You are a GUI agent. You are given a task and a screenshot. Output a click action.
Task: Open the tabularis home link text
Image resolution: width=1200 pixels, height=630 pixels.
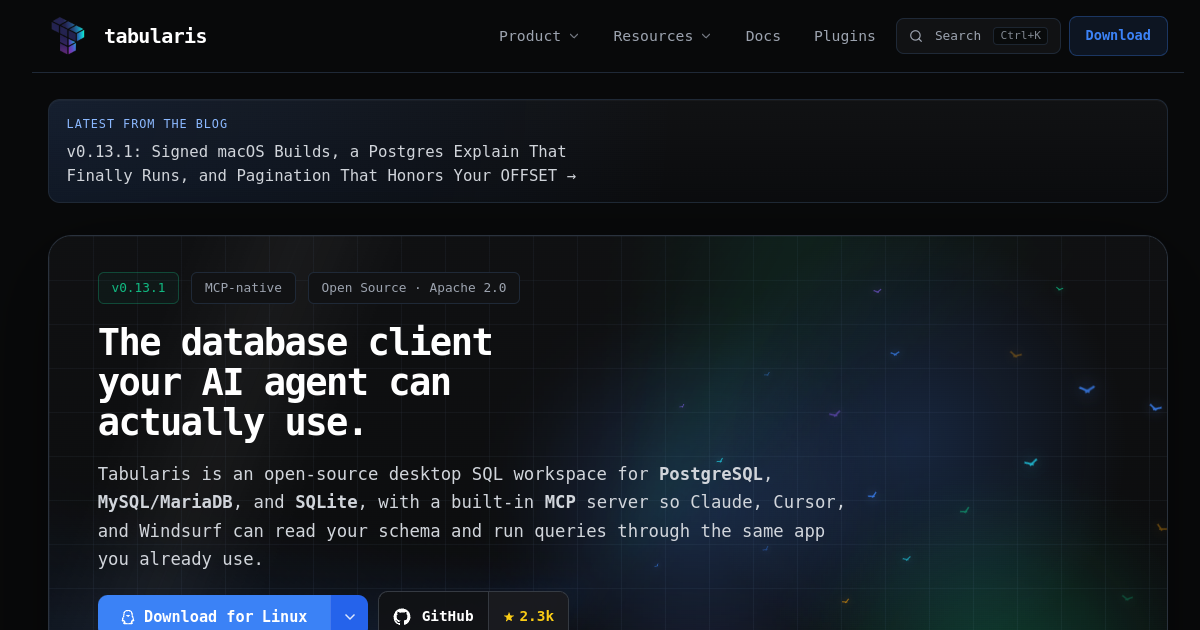click(x=155, y=36)
